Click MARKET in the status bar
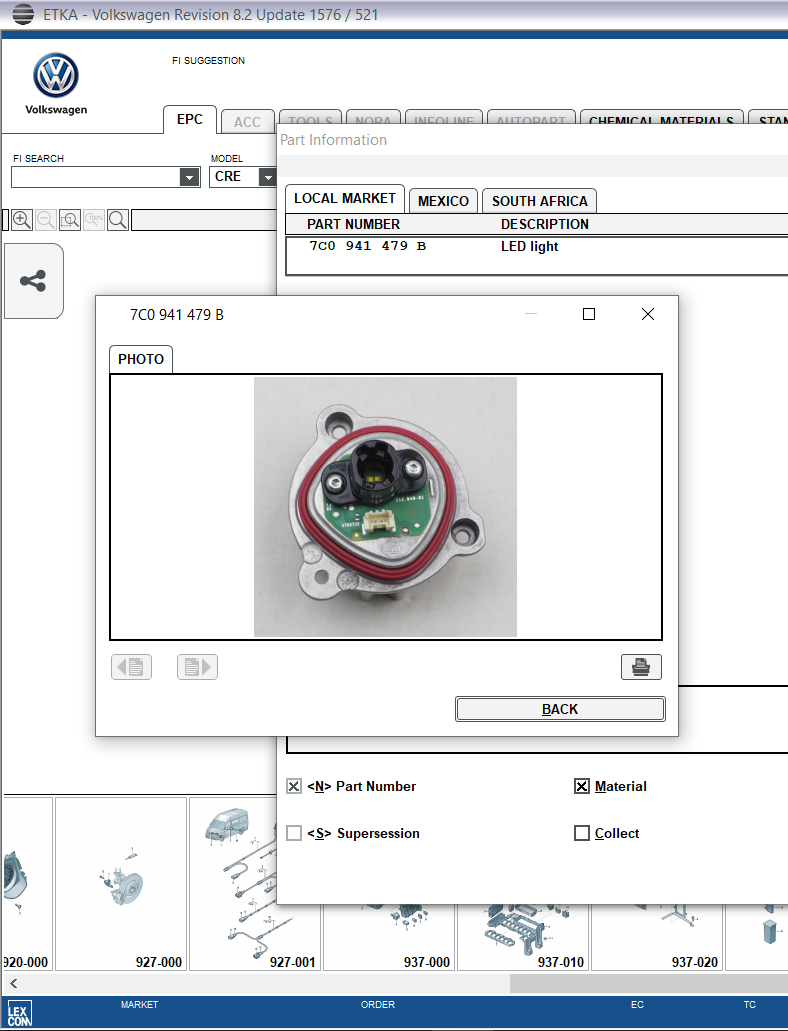 pyautogui.click(x=139, y=1005)
